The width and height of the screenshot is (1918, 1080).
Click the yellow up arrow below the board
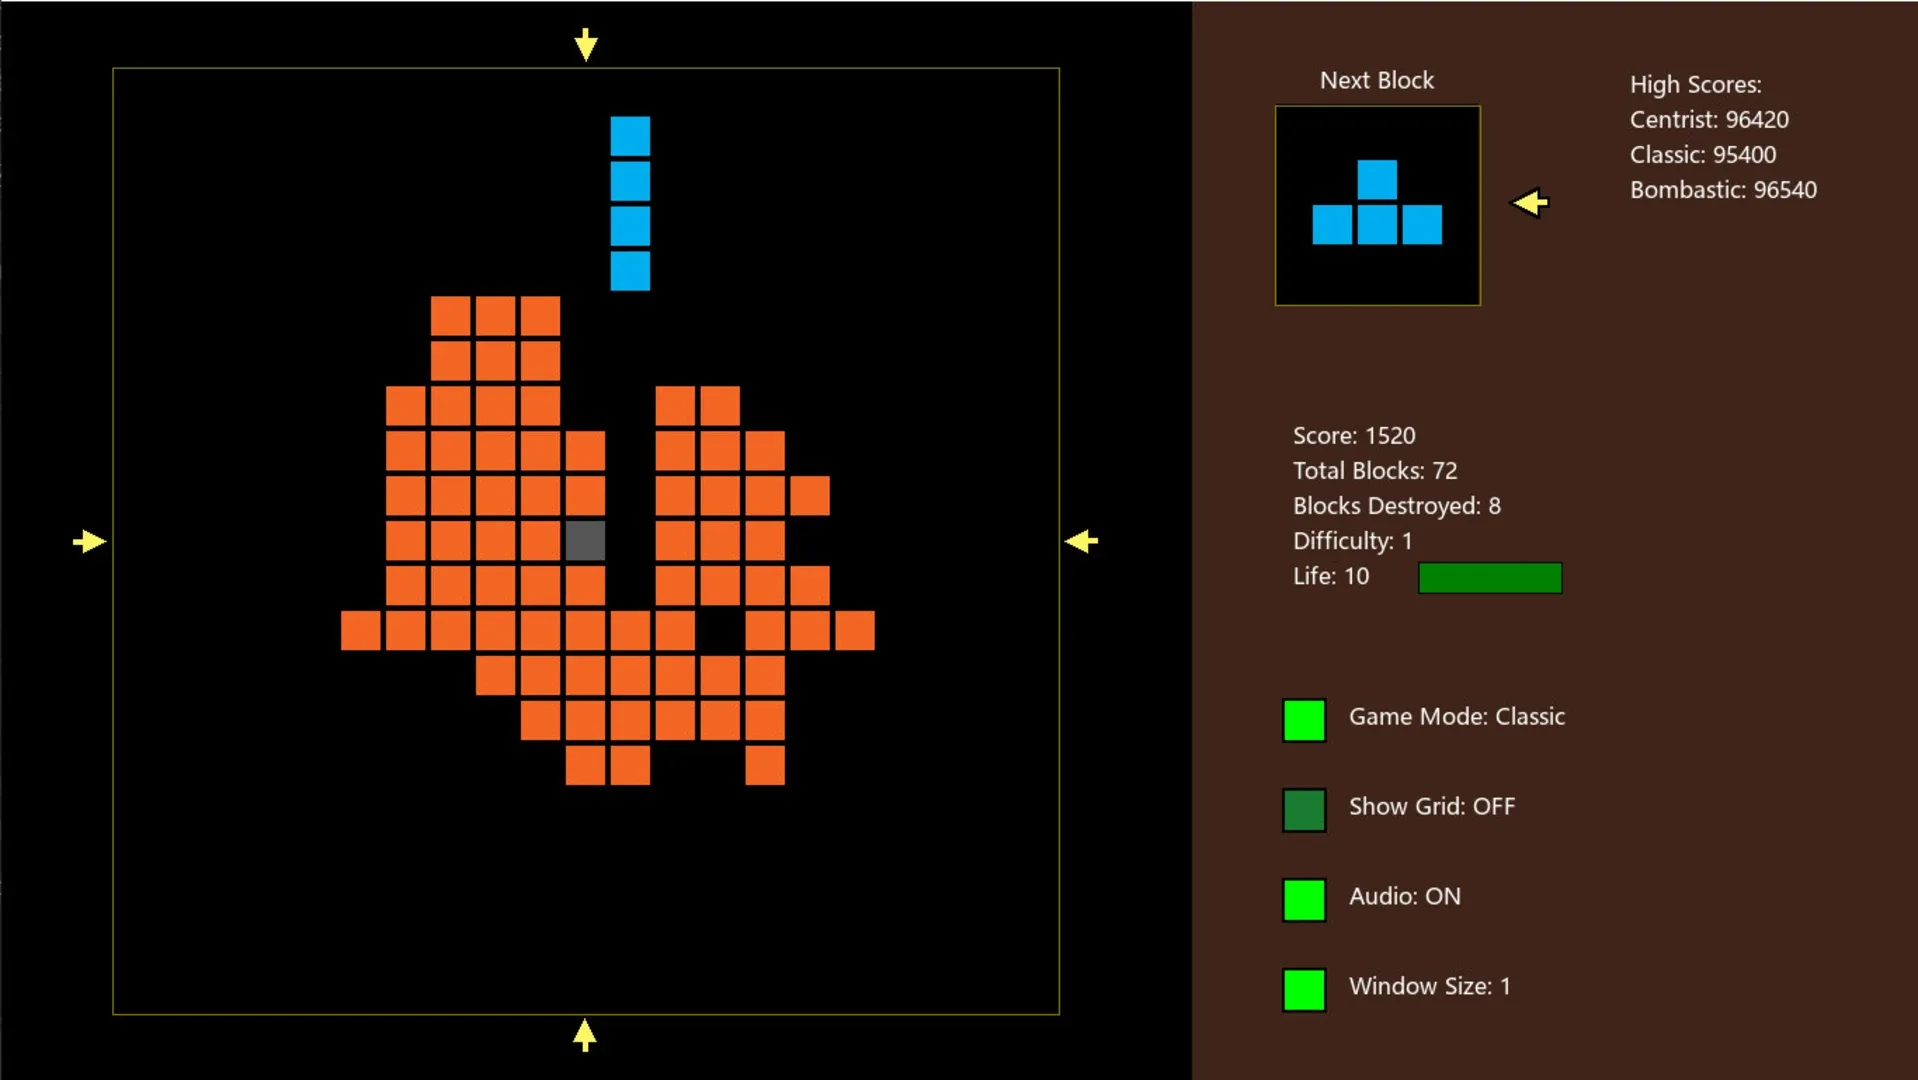tap(585, 1036)
